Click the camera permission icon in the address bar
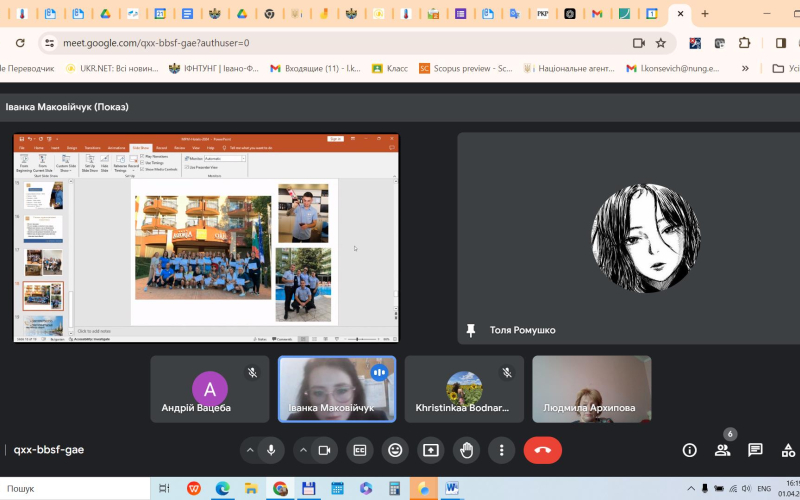Viewport: 800px width, 500px height. coord(639,43)
